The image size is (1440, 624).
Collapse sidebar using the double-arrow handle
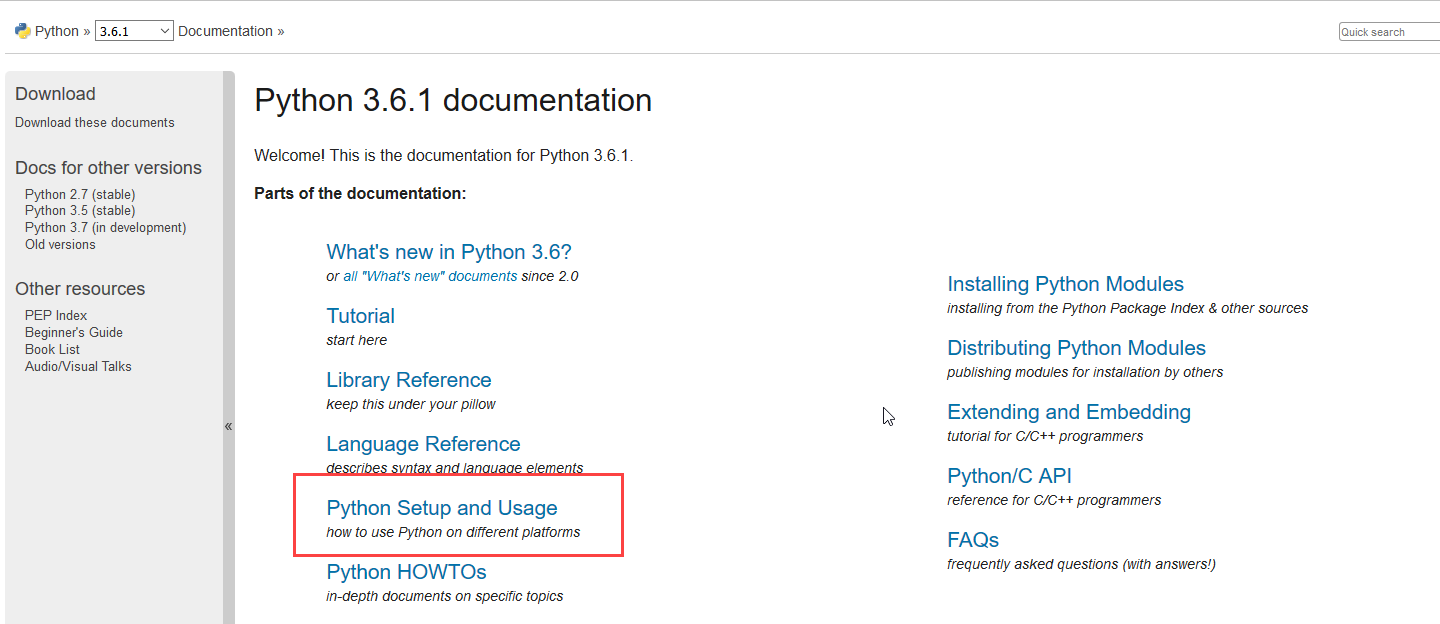(x=228, y=426)
